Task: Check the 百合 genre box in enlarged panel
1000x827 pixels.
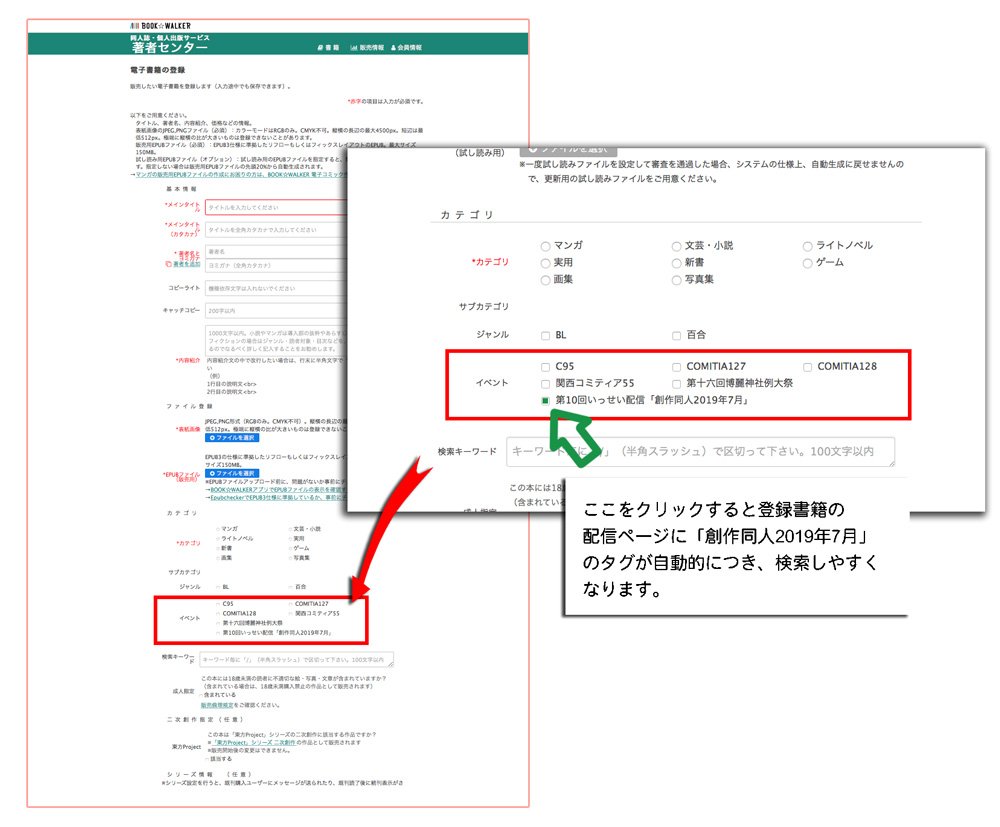Action: [677, 335]
